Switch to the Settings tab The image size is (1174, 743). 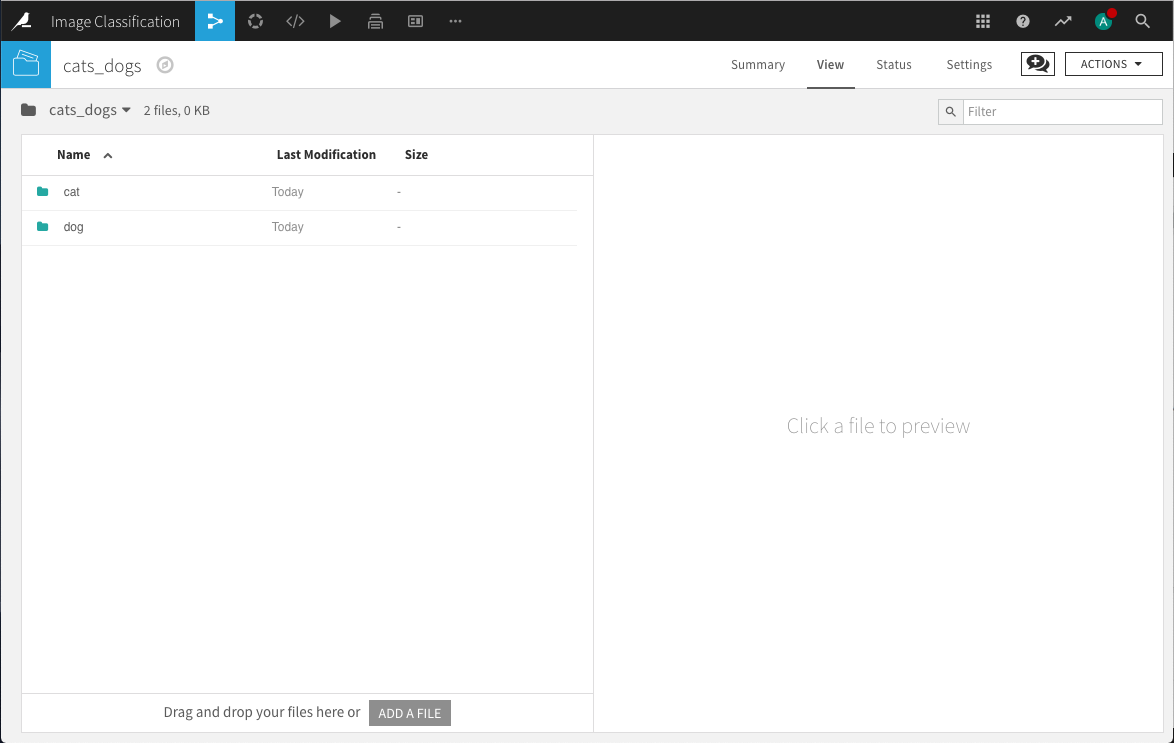pos(969,65)
